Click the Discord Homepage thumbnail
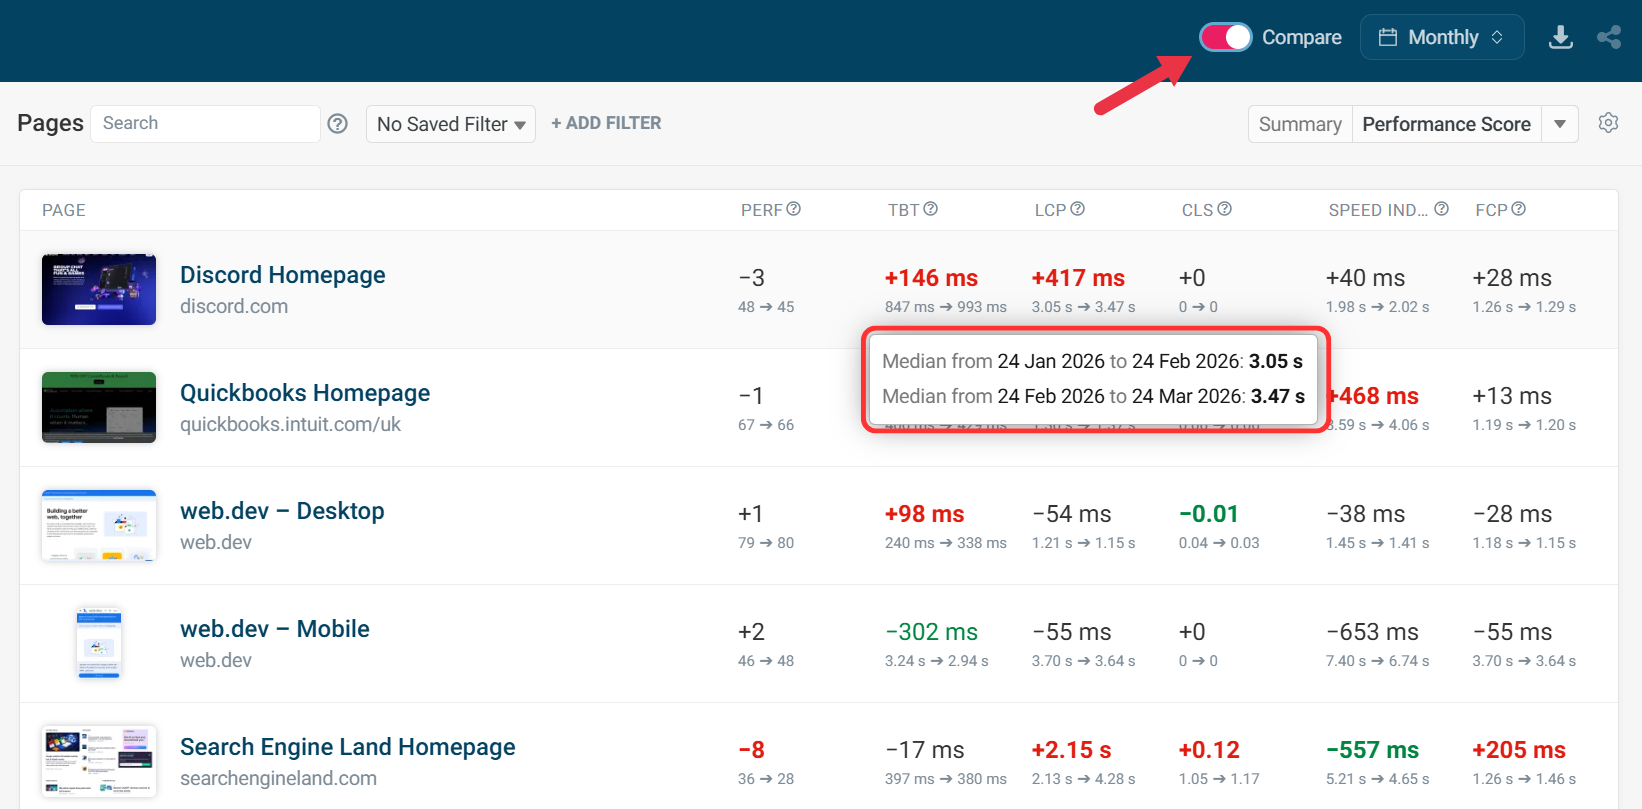Viewport: 1642px width, 809px height. click(99, 289)
